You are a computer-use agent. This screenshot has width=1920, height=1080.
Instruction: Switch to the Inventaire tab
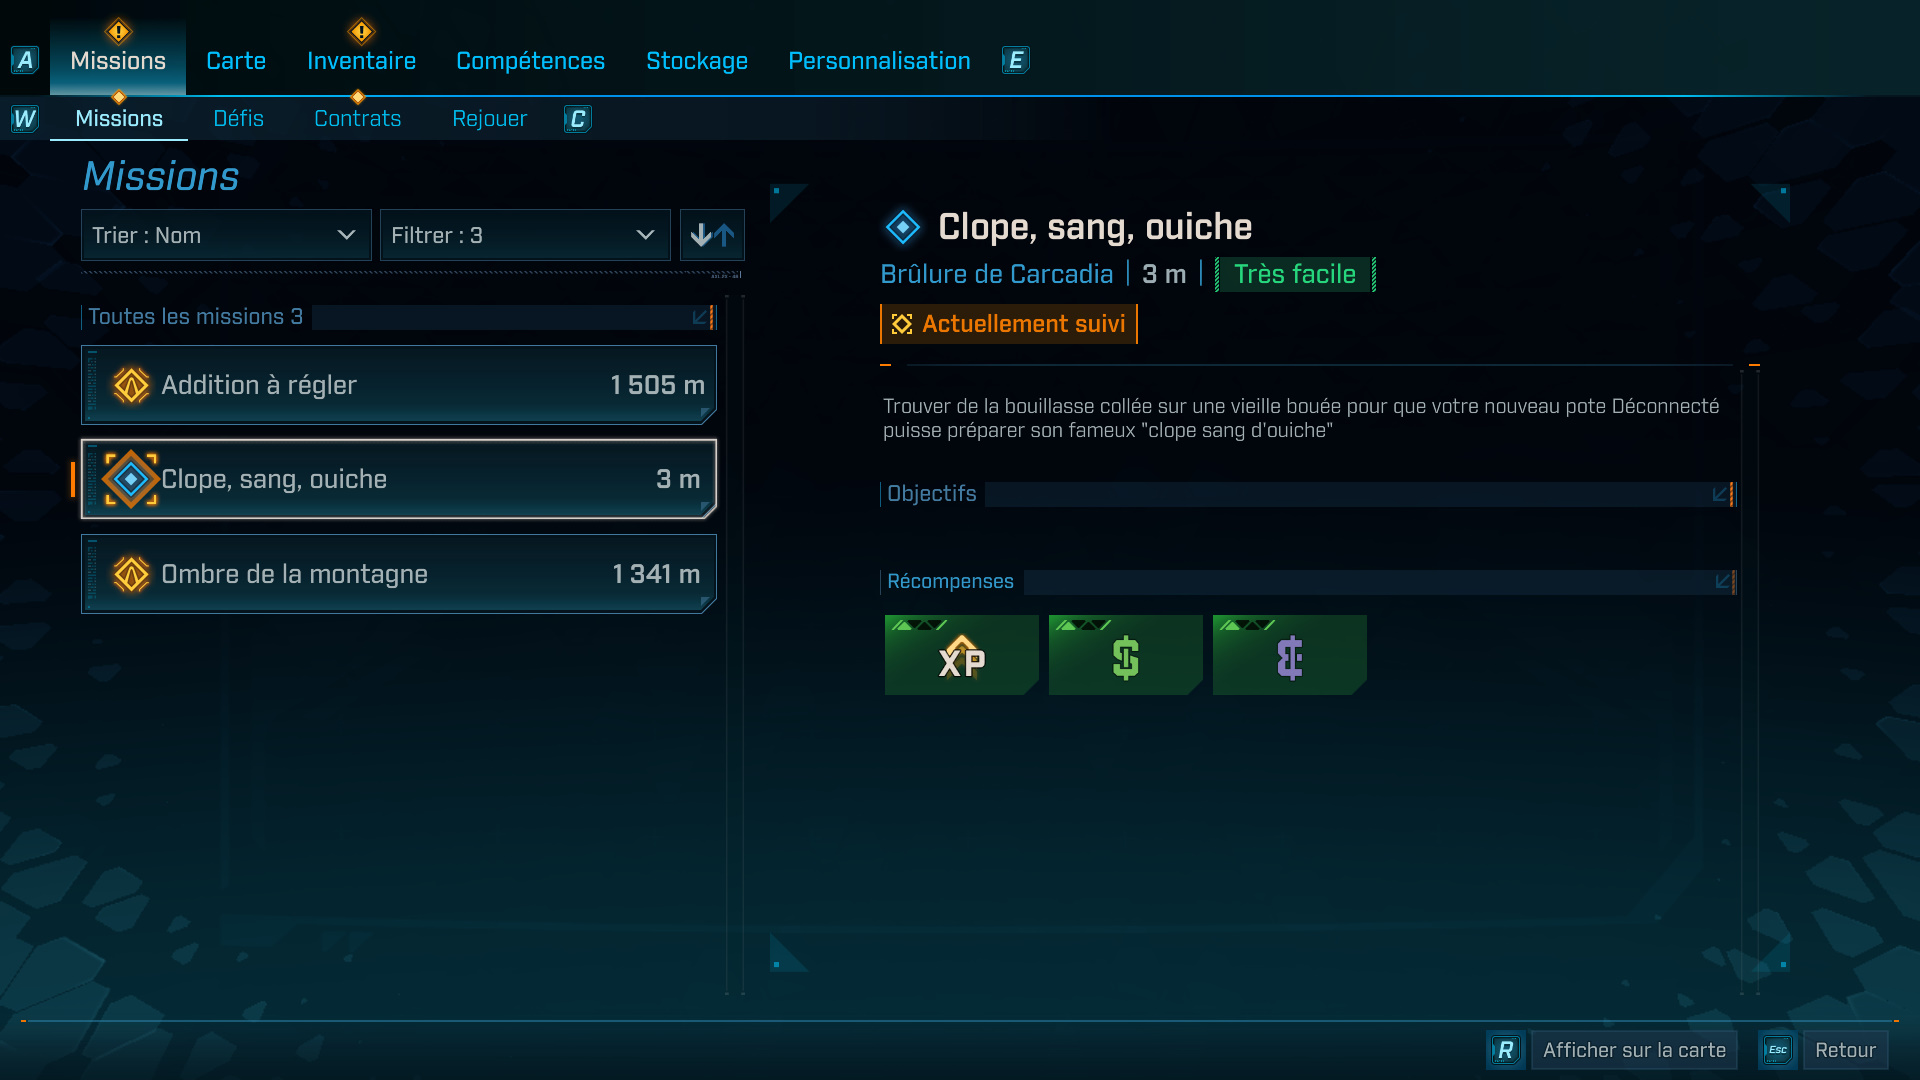coord(361,60)
